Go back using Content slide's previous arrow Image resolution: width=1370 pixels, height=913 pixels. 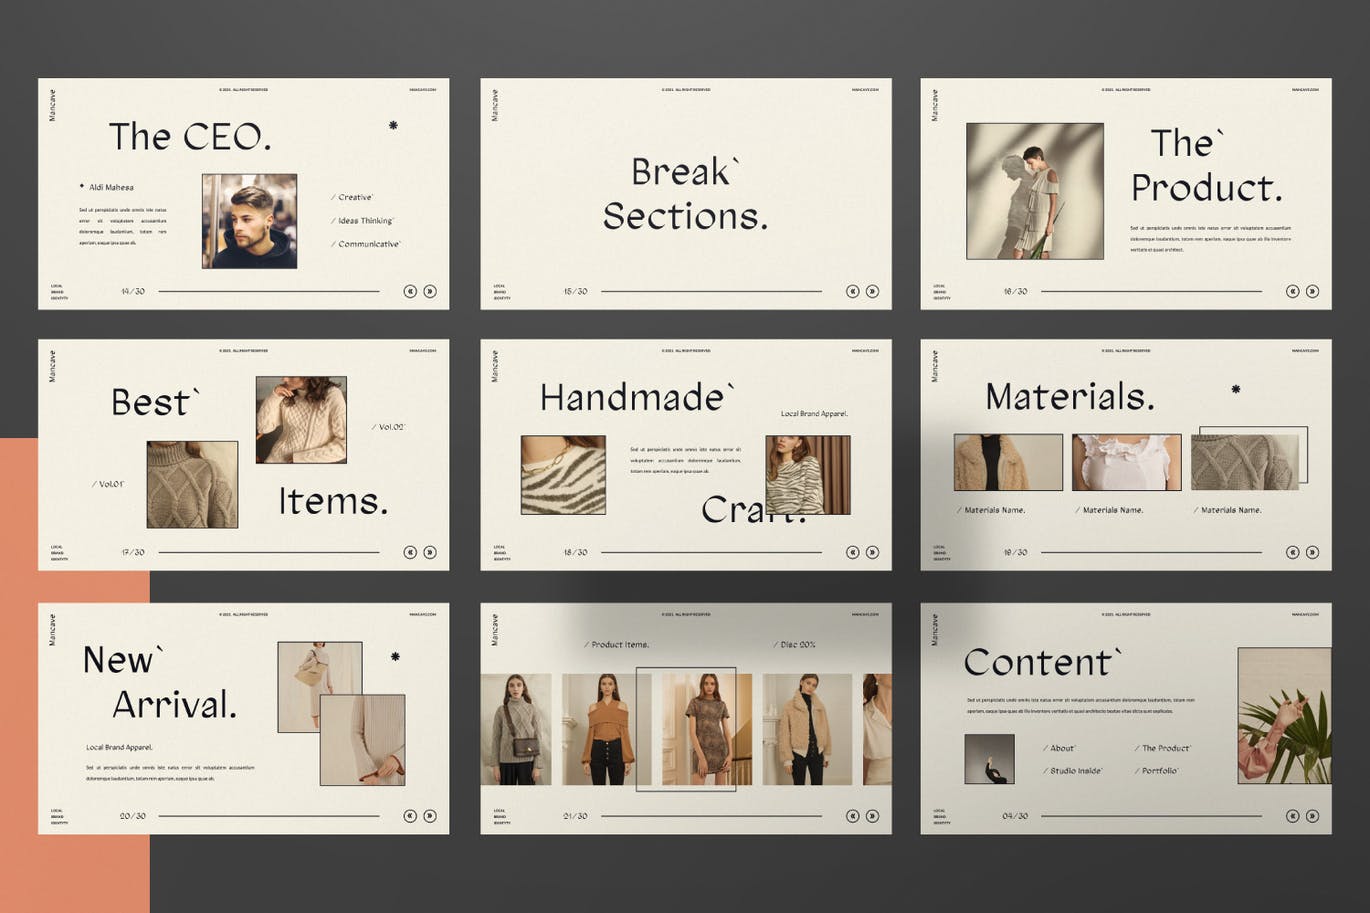point(1292,816)
